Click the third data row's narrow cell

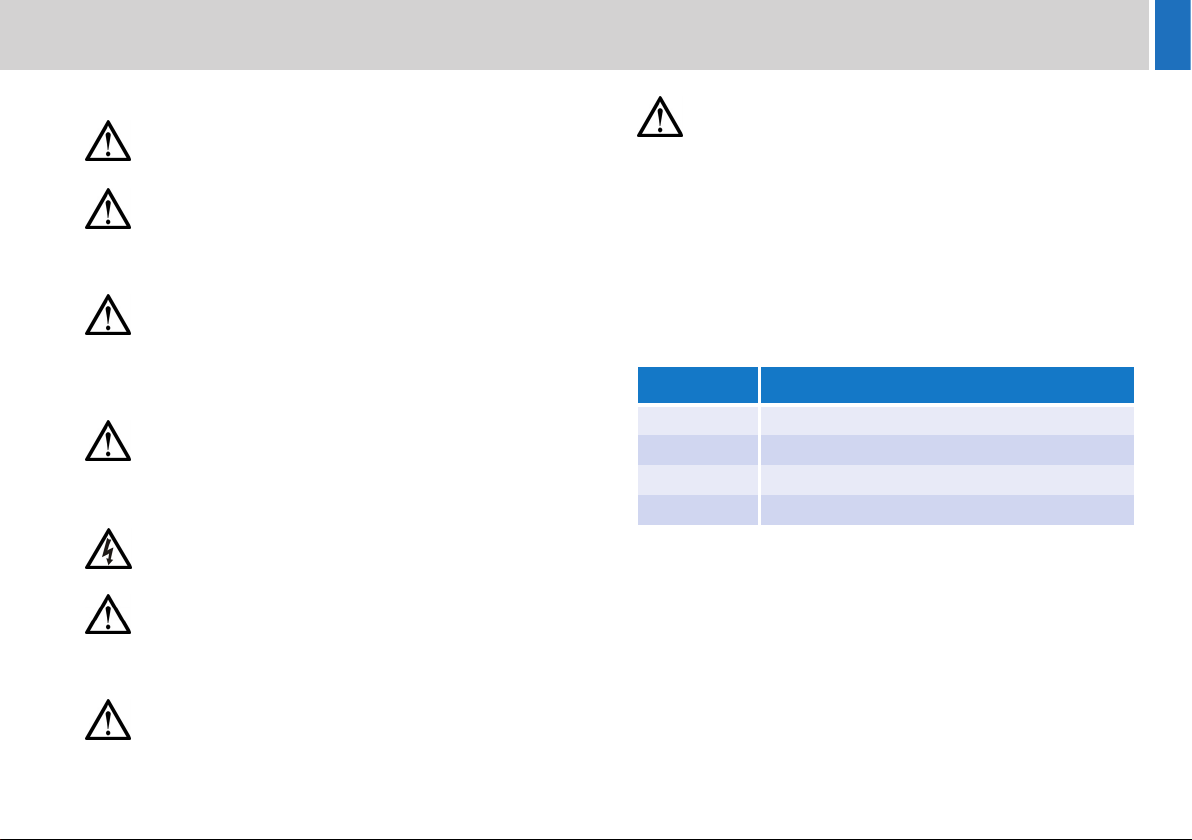[698, 480]
